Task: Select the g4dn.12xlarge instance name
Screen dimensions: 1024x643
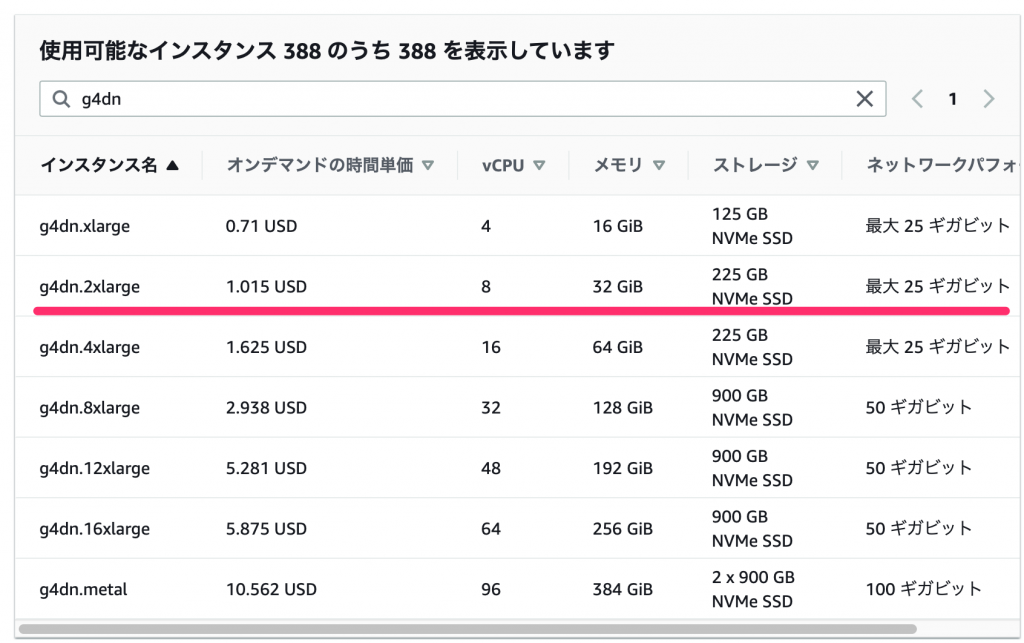Action: [x=95, y=468]
